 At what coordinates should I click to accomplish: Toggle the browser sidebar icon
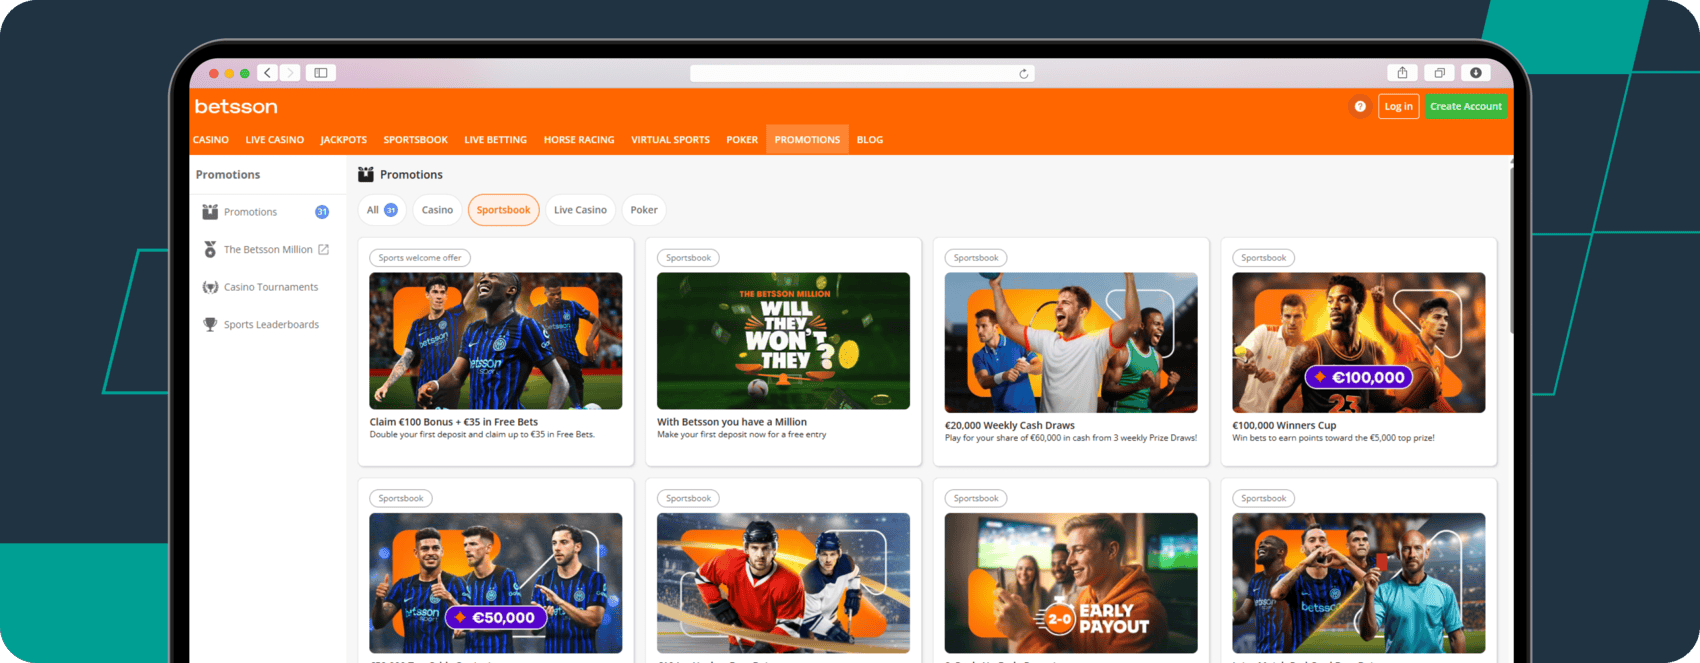[x=321, y=73]
